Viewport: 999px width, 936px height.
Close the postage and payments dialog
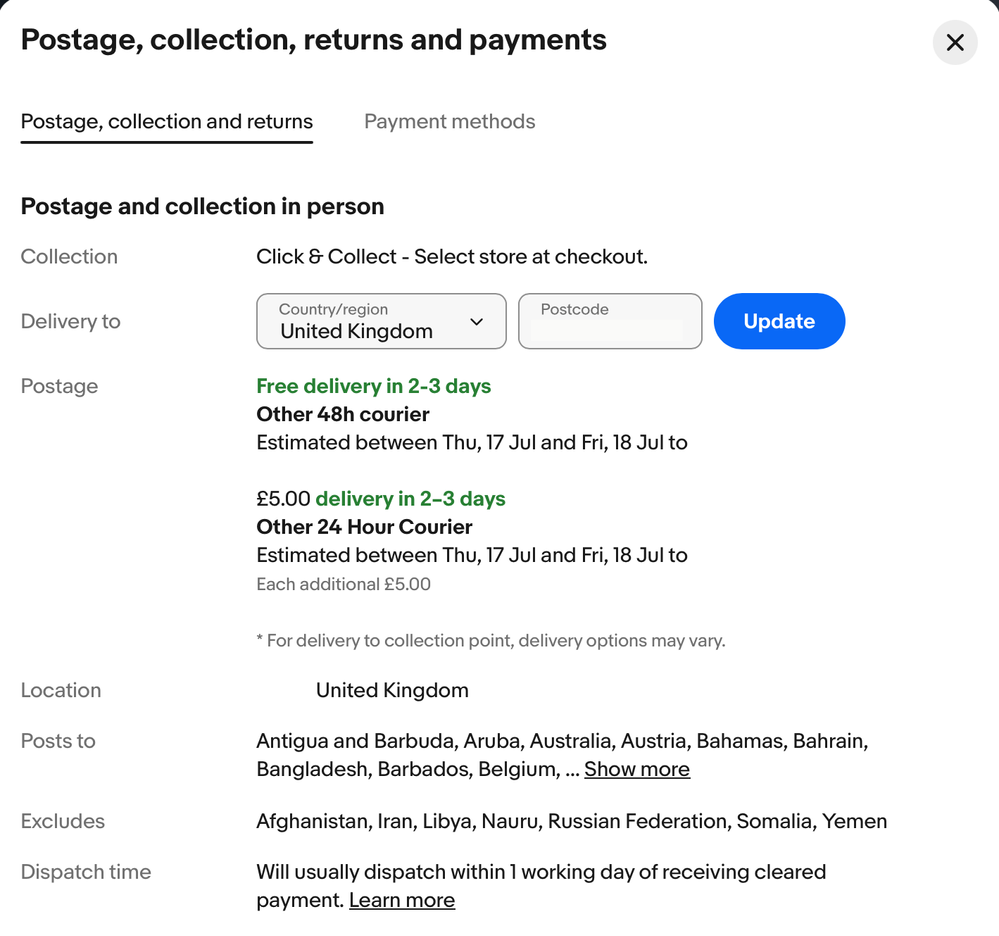[x=954, y=43]
